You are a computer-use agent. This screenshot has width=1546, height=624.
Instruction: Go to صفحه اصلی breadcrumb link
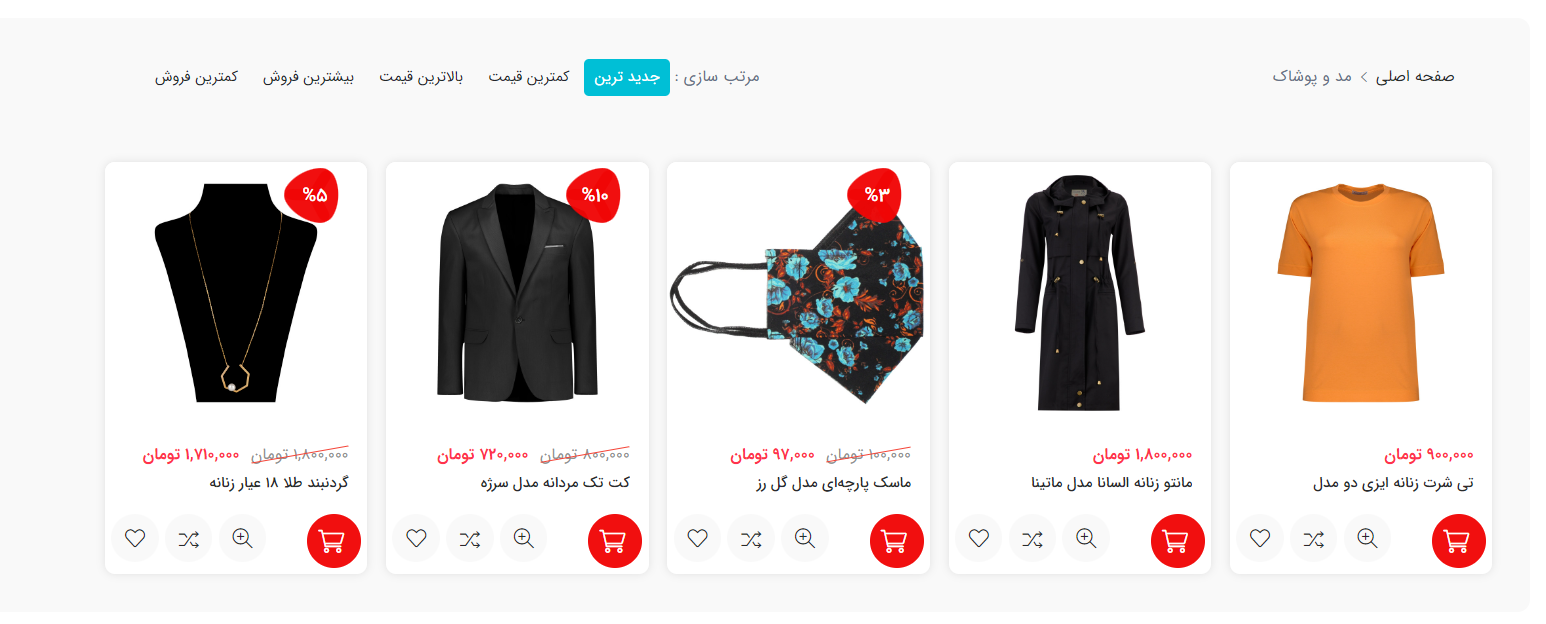pos(1415,76)
